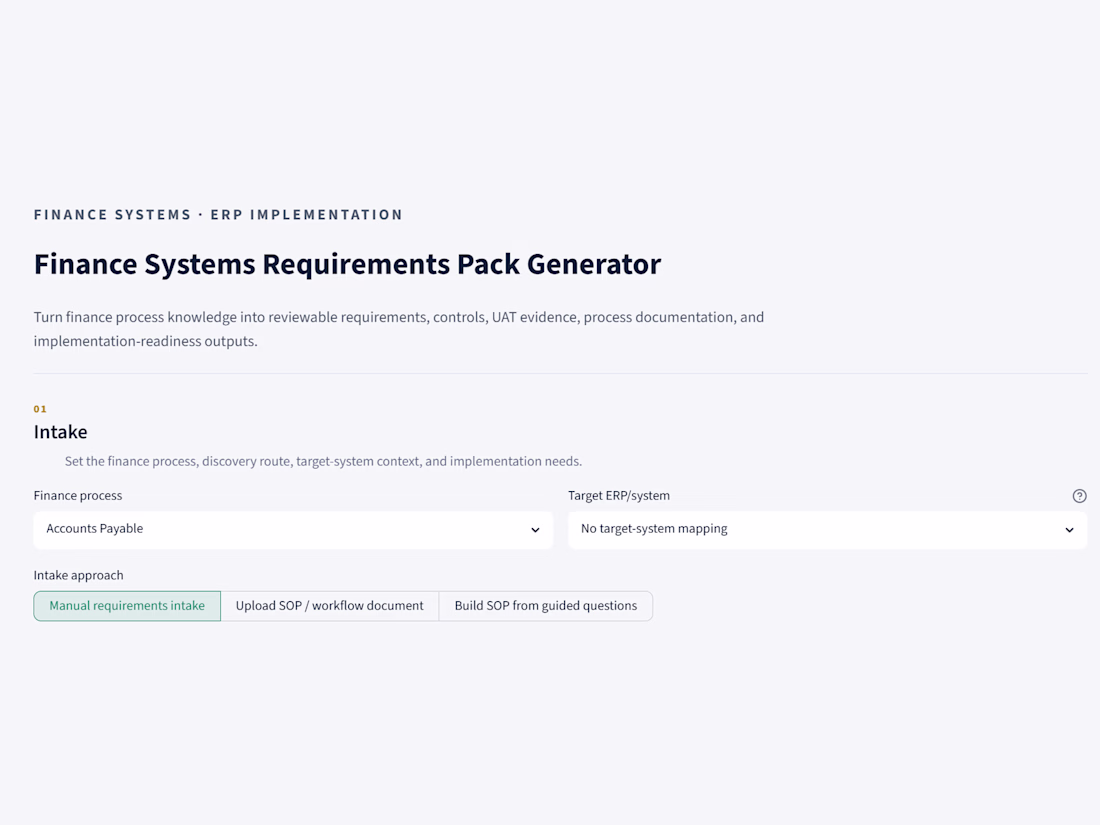
Task: Select Upload SOP / workflow document option
Action: [x=330, y=605]
